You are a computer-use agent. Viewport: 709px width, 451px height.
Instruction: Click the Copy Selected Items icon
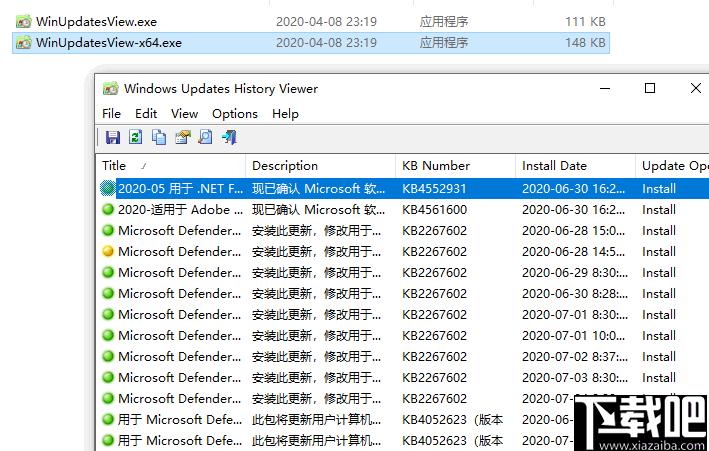click(x=159, y=137)
